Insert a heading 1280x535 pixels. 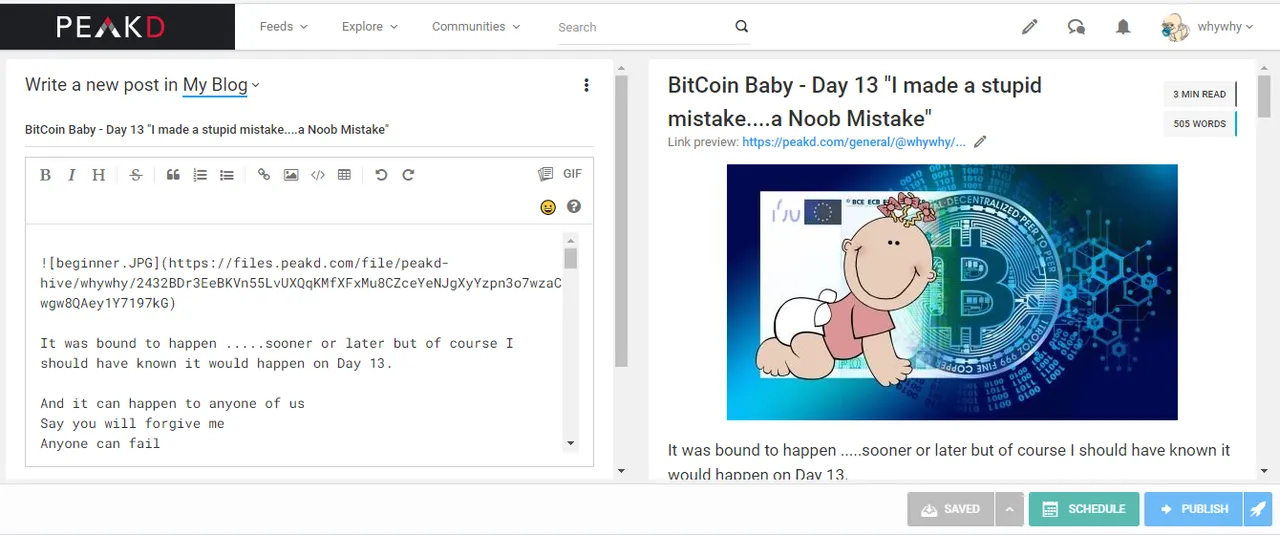pyautogui.click(x=98, y=175)
